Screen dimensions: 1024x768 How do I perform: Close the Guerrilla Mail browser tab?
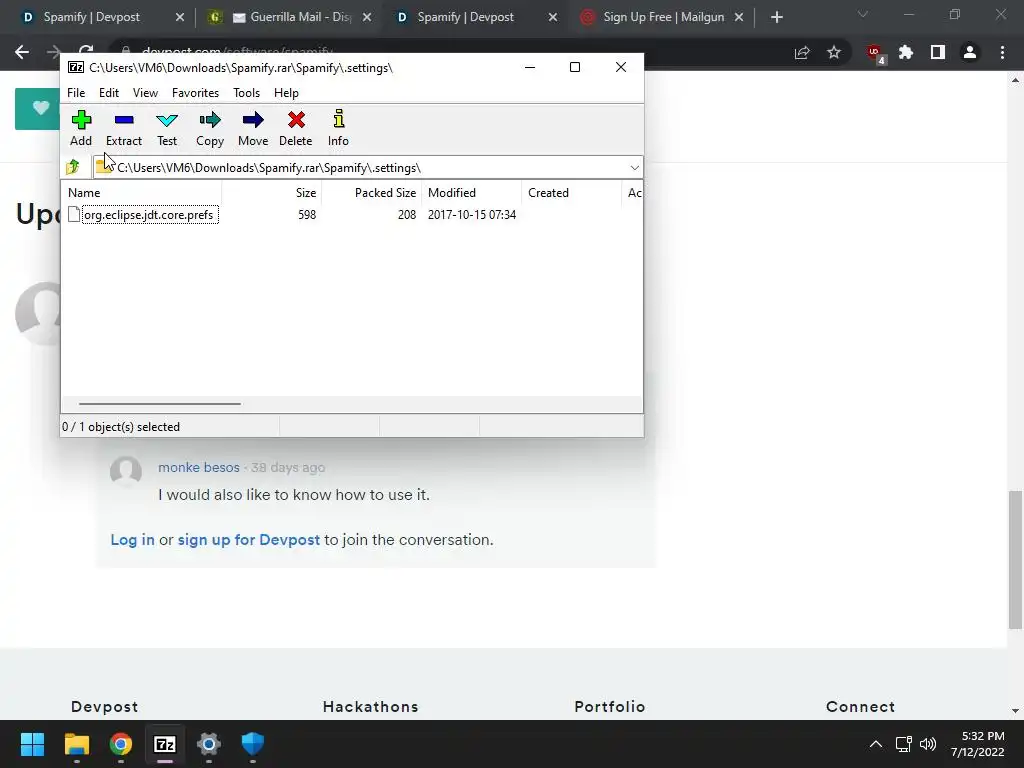point(367,18)
